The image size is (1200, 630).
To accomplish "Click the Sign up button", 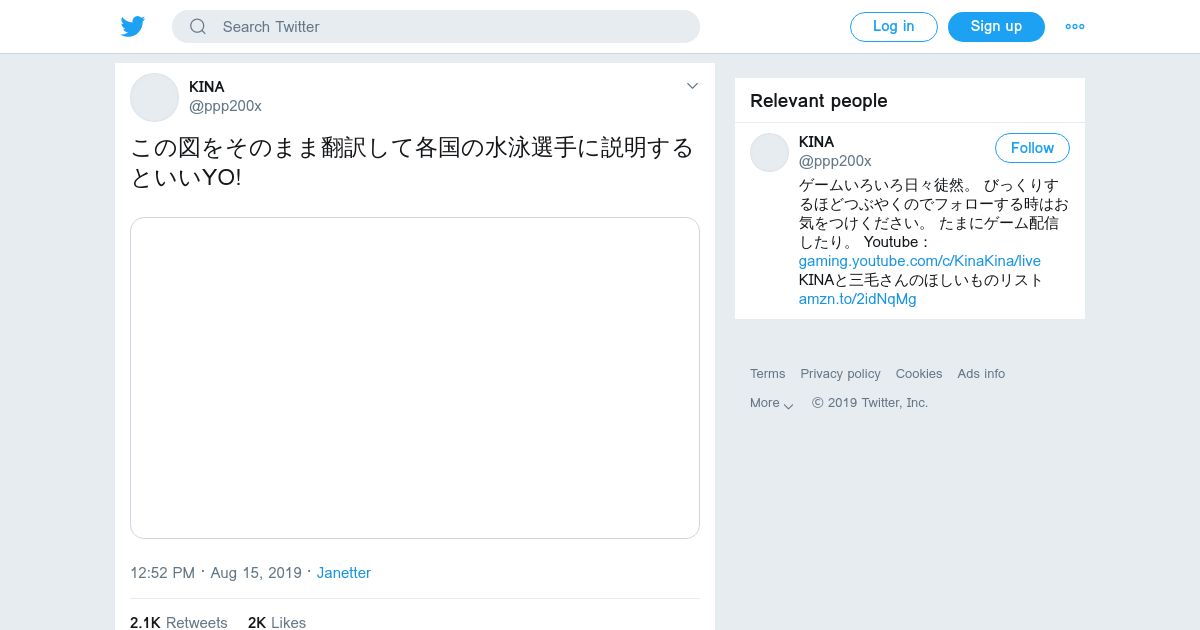I will [996, 27].
